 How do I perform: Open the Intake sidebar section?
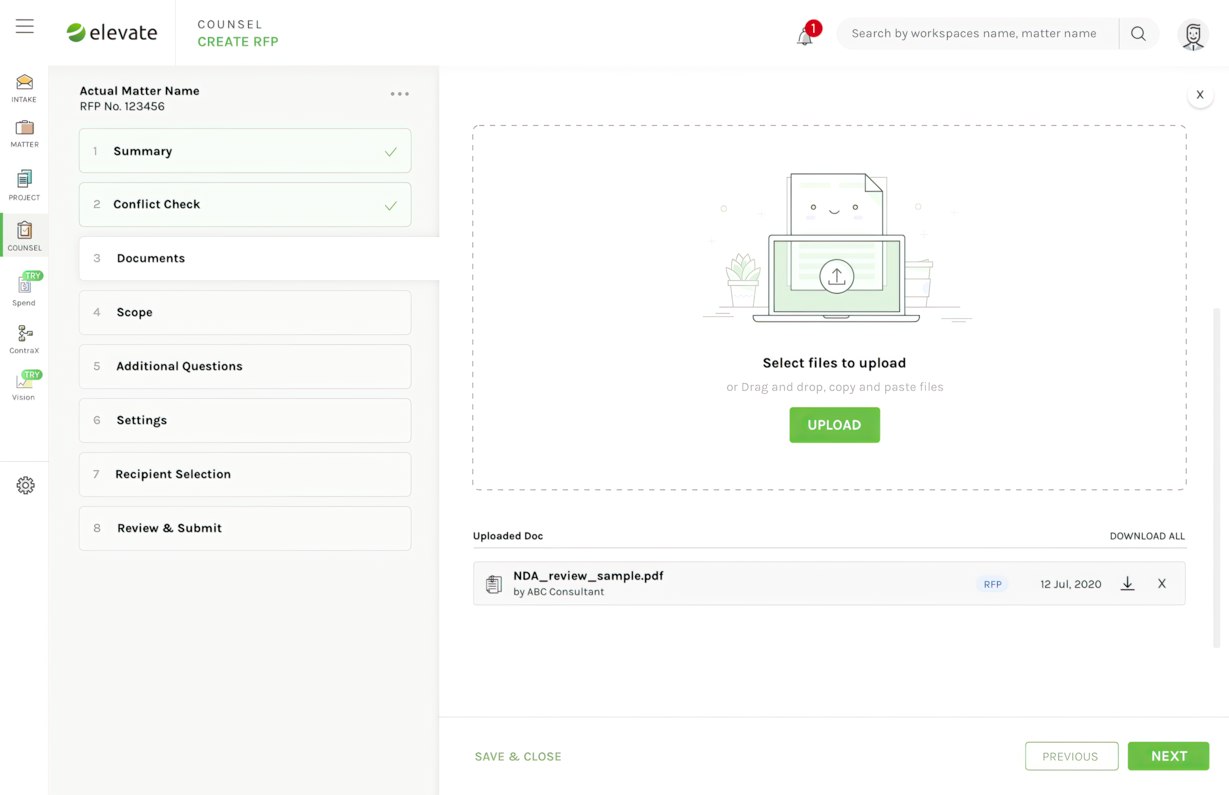pyautogui.click(x=24, y=88)
